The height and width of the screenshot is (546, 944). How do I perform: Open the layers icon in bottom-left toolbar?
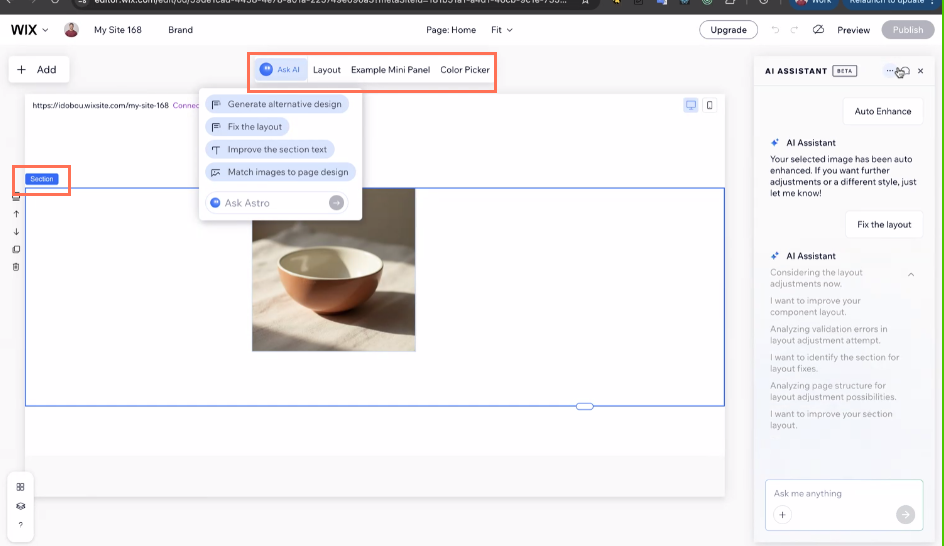(20, 506)
